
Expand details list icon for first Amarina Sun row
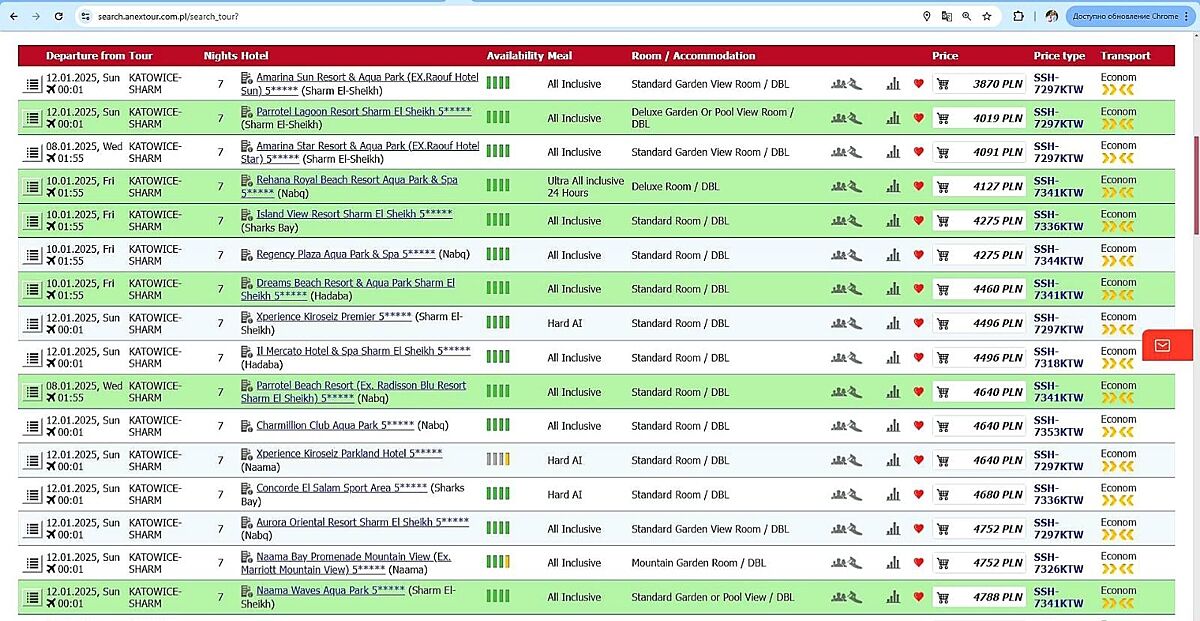point(32,85)
